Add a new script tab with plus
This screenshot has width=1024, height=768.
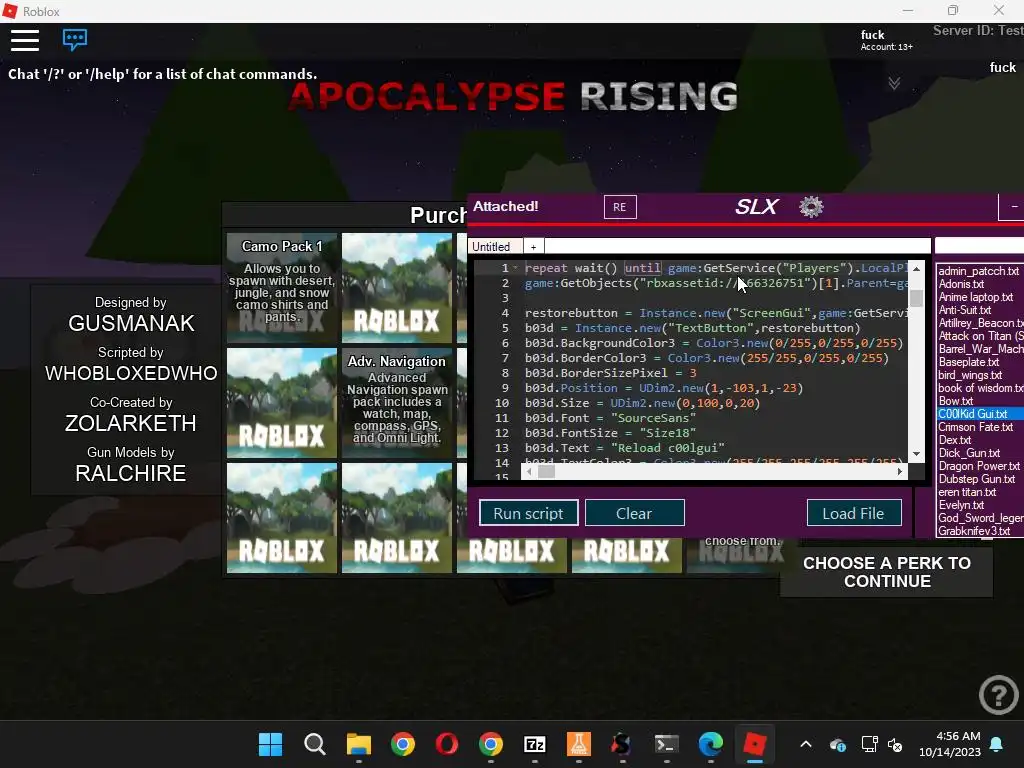pos(533,246)
